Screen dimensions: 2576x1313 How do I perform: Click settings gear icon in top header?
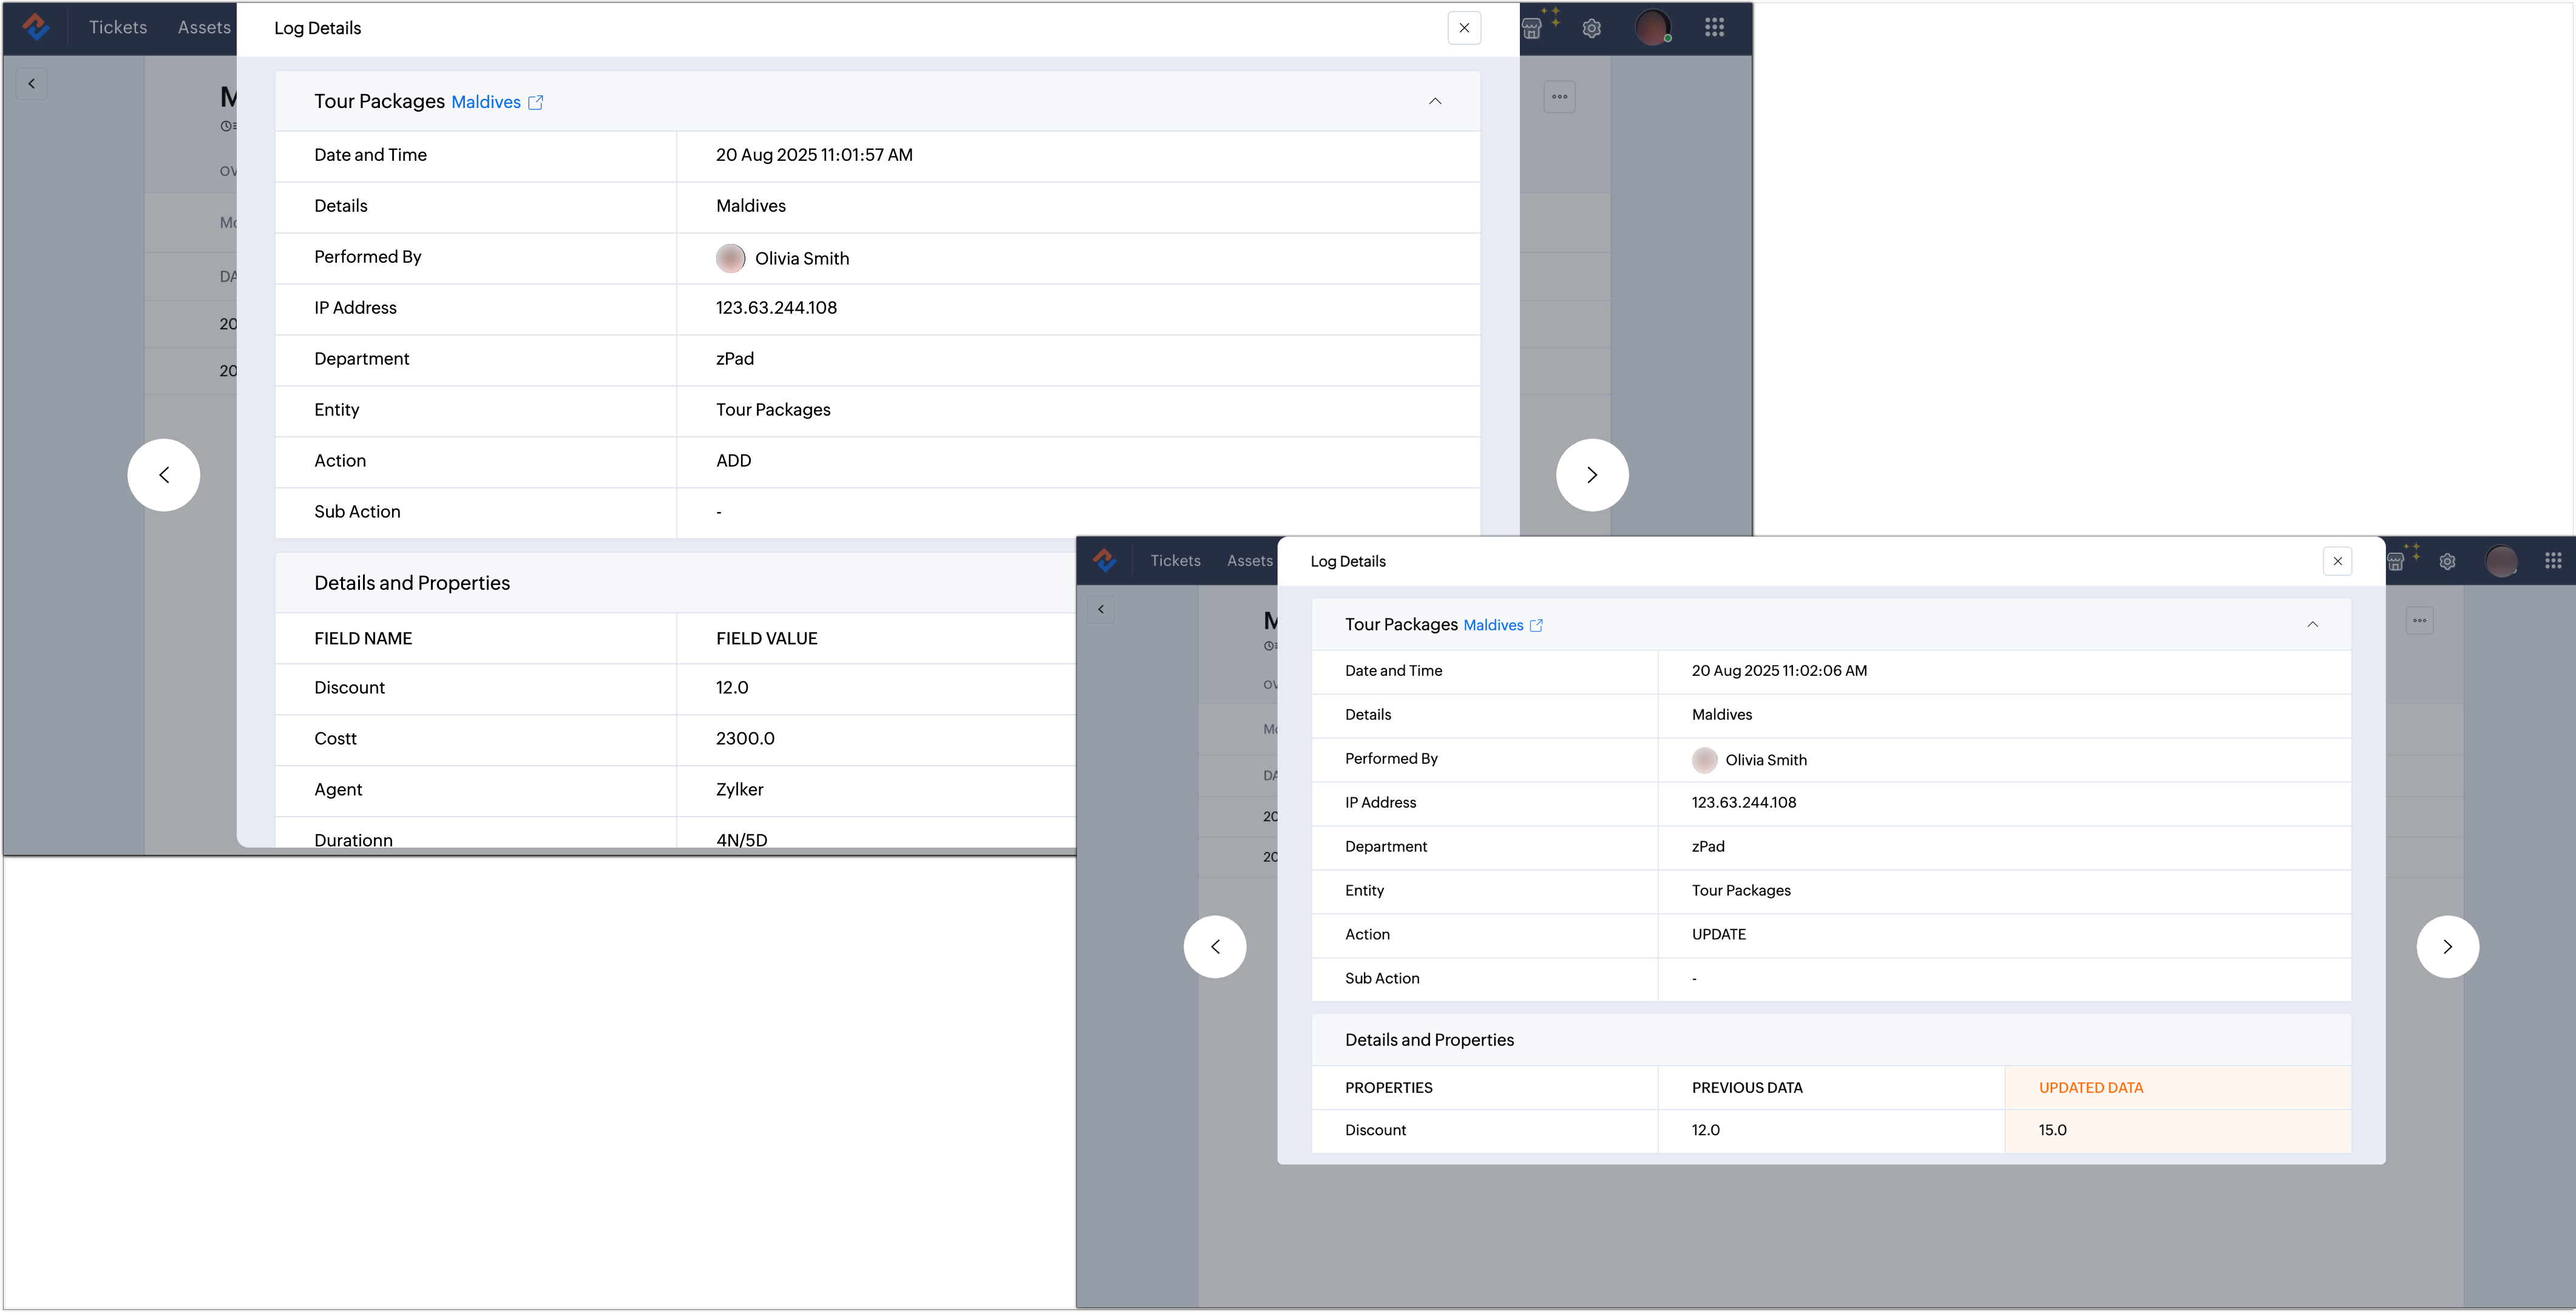click(x=1591, y=28)
